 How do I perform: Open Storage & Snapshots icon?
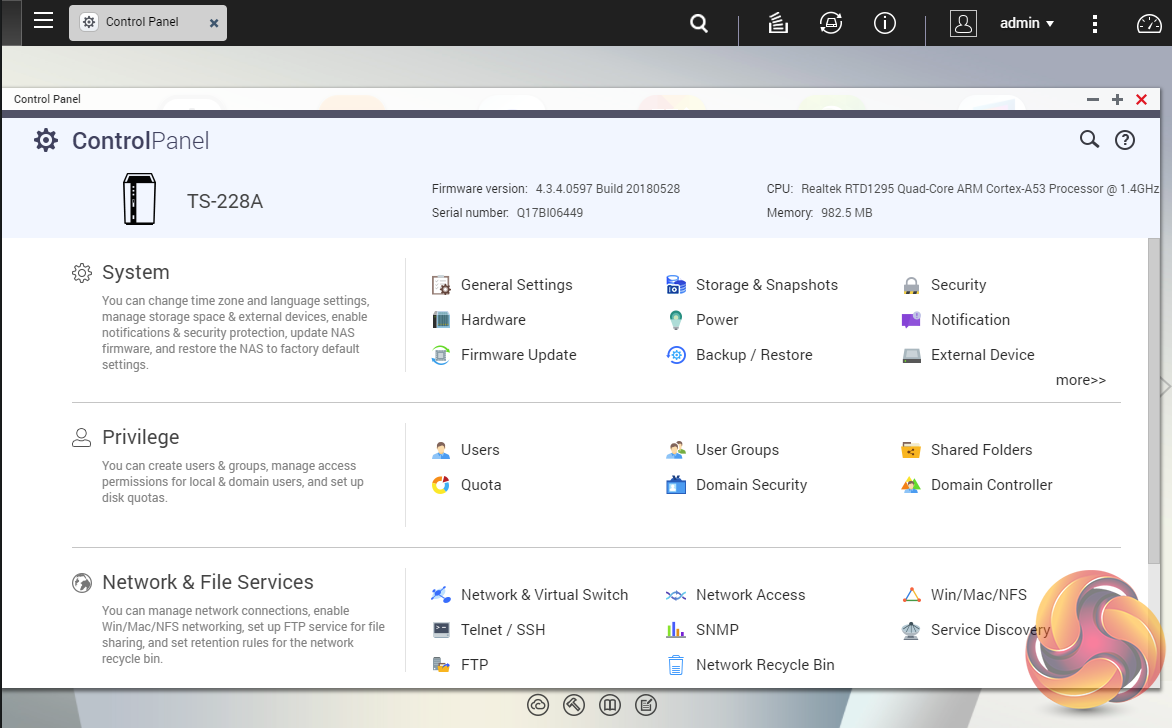point(676,286)
